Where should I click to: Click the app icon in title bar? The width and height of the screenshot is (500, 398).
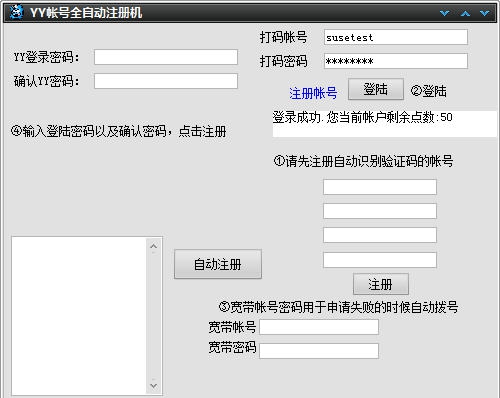pos(16,12)
